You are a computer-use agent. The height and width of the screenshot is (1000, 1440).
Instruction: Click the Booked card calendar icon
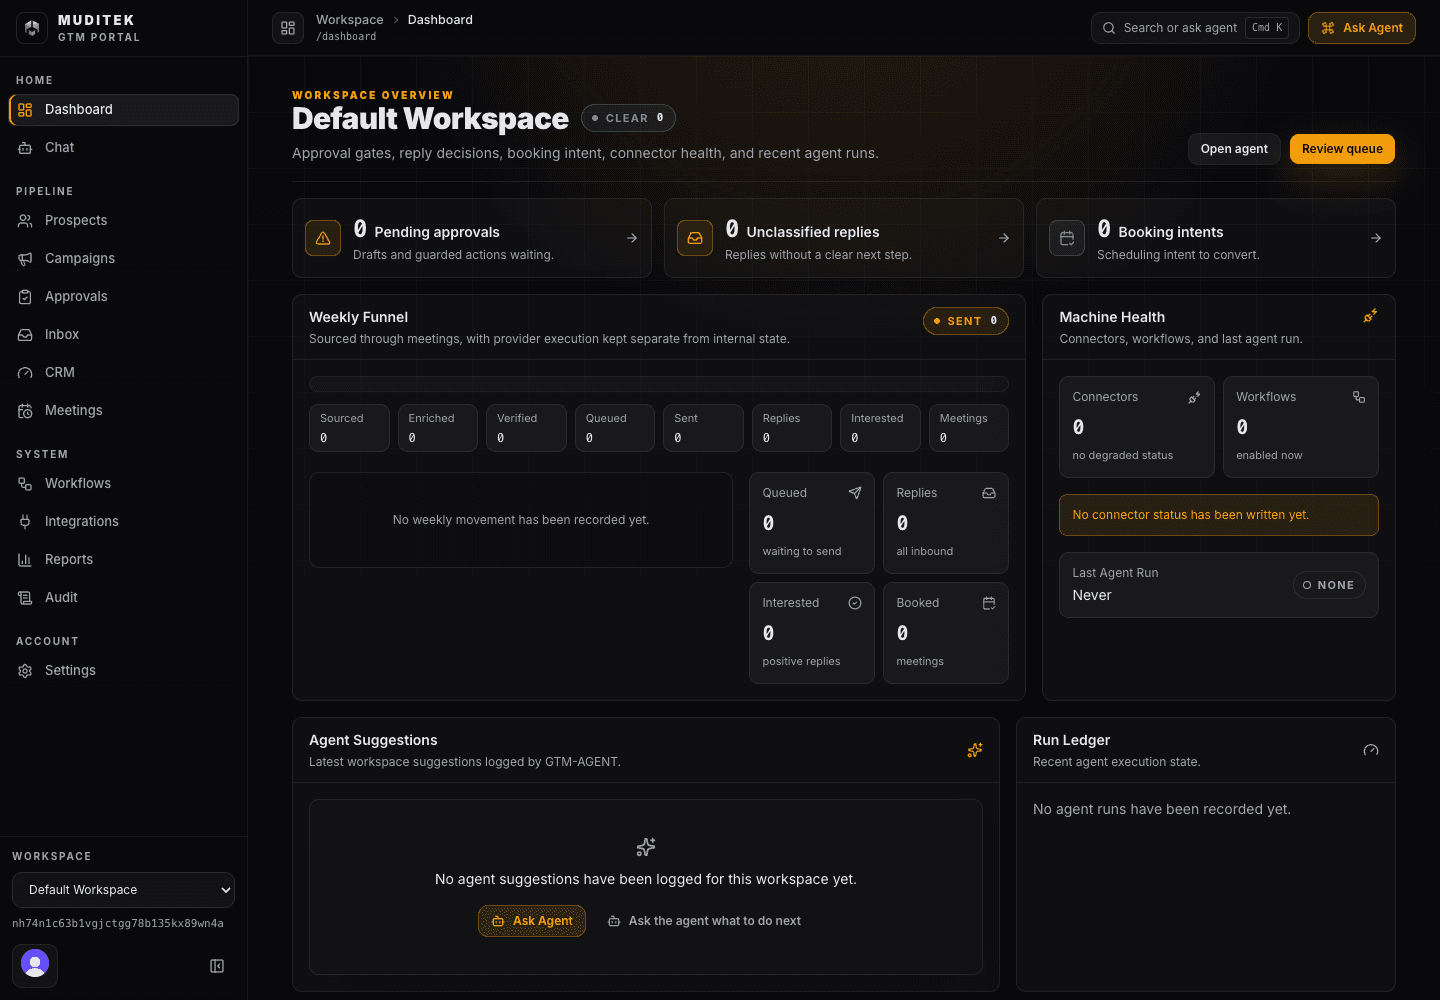(x=989, y=603)
